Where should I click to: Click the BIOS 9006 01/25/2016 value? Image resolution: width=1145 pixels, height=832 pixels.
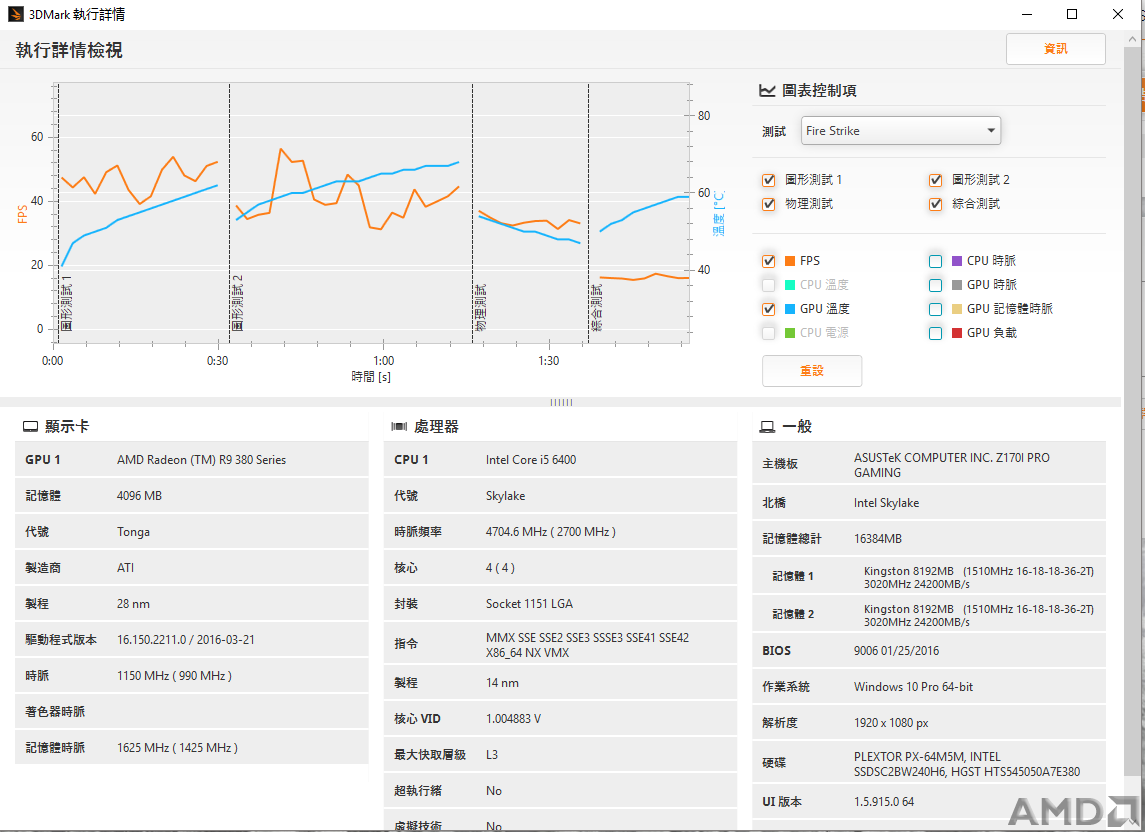point(896,650)
